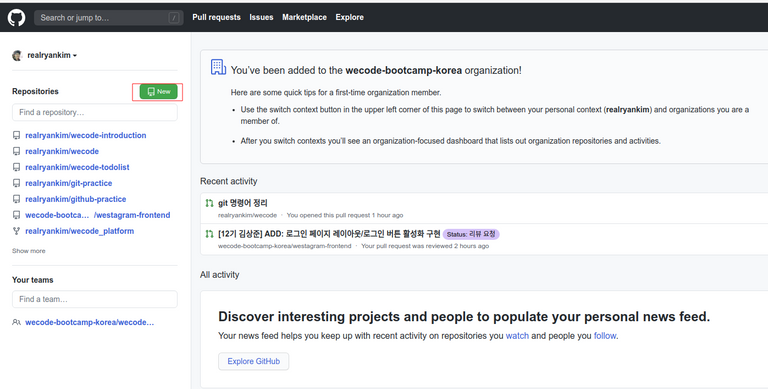Click the All activity heading
The height and width of the screenshot is (389, 768).
pyautogui.click(x=219, y=275)
